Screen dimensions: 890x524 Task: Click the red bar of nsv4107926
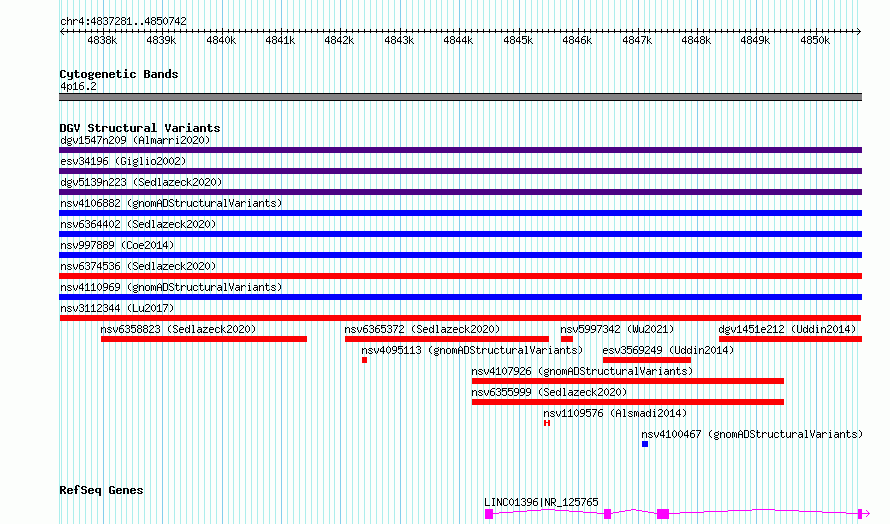coord(628,381)
